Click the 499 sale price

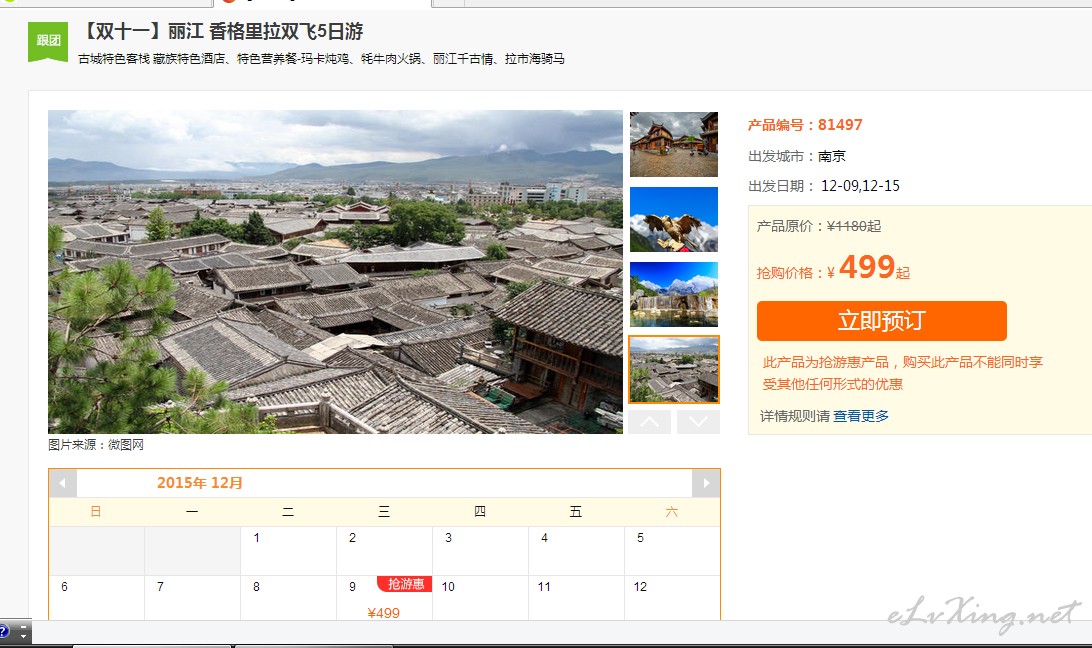point(867,267)
